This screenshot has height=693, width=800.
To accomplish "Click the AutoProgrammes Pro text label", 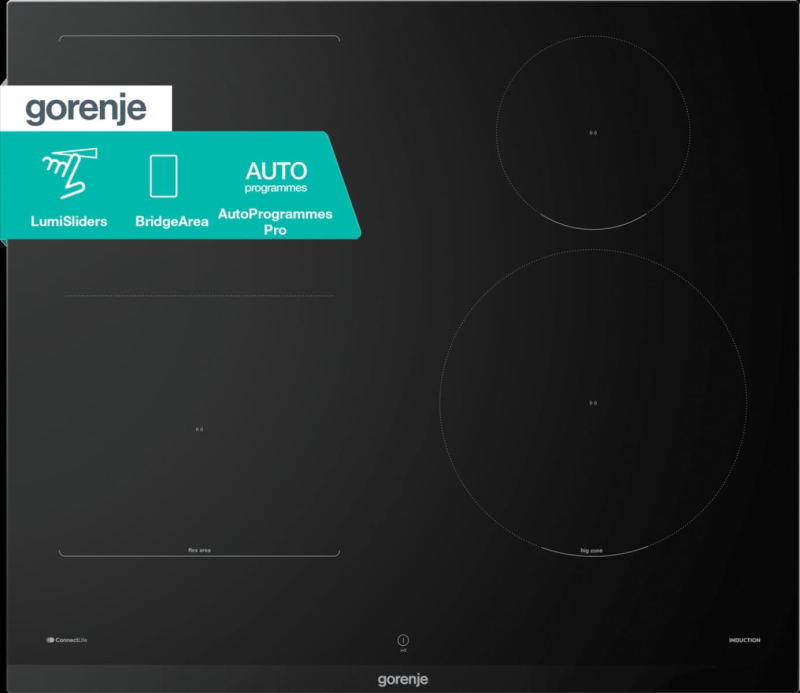I will point(275,221).
